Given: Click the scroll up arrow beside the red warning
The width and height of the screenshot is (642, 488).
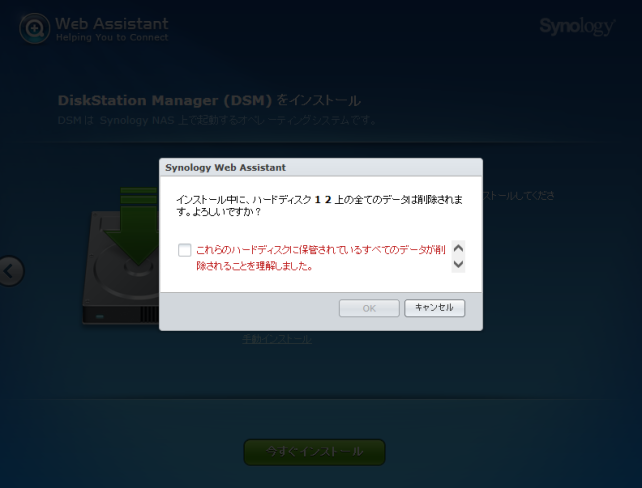Looking at the screenshot, I should pos(459,248).
